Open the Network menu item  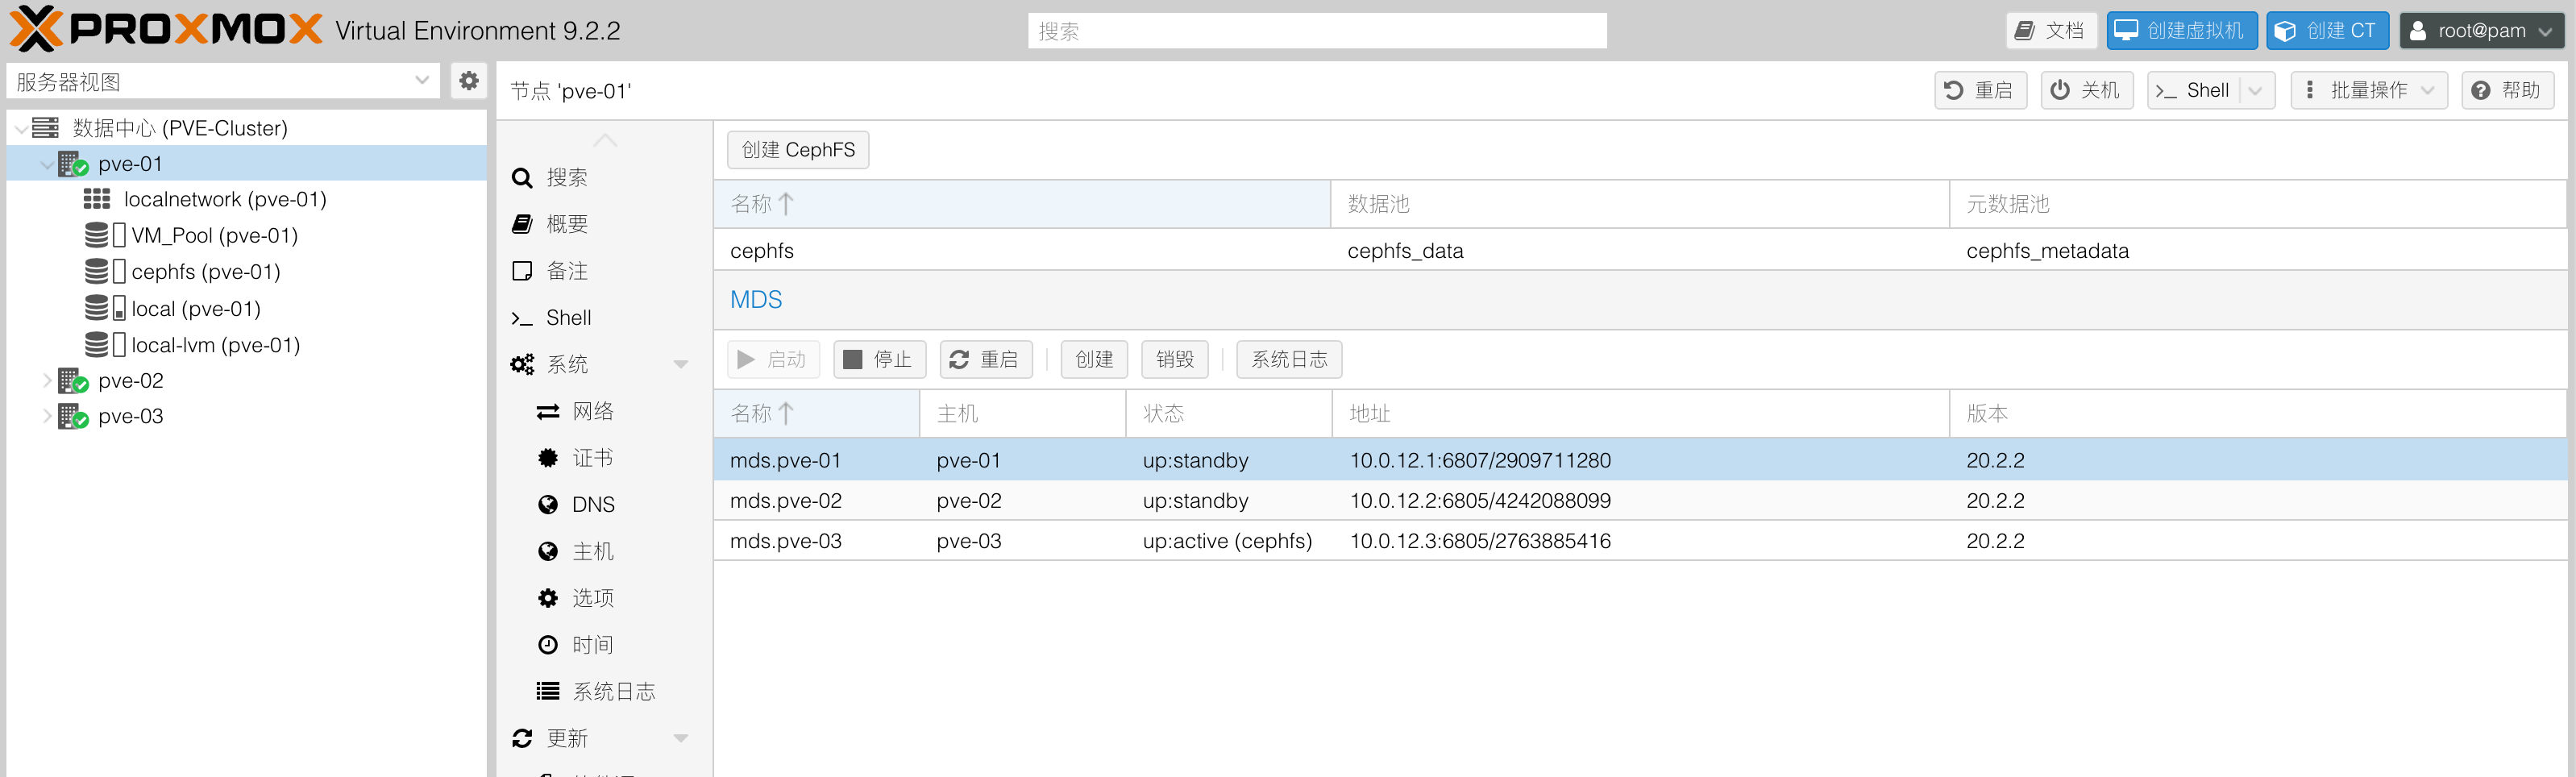pos(604,411)
